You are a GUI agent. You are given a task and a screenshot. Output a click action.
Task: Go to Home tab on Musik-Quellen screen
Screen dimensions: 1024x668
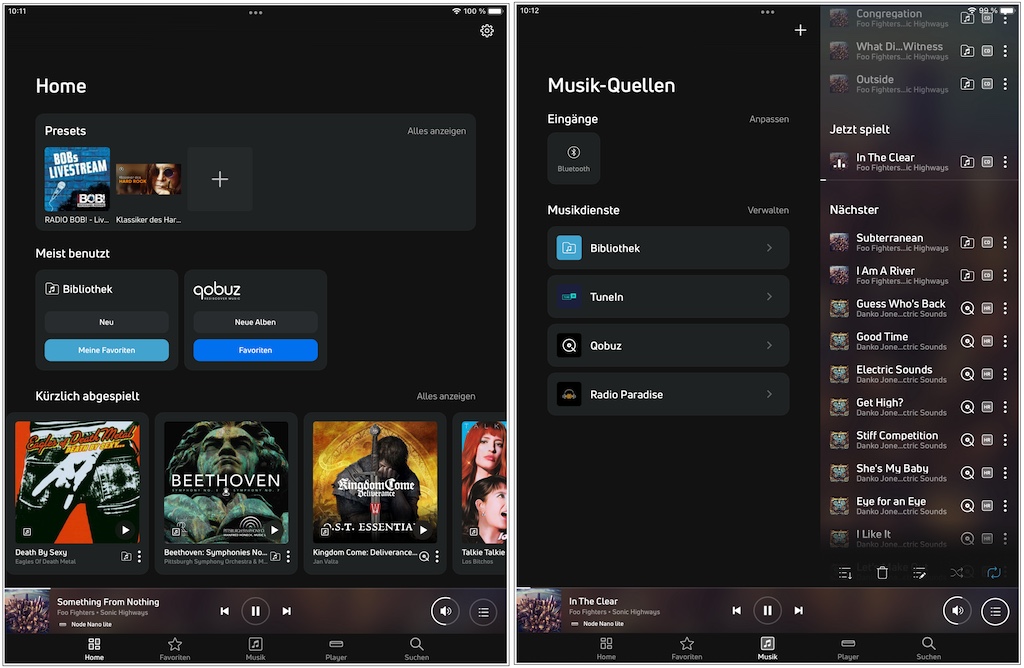coord(606,648)
